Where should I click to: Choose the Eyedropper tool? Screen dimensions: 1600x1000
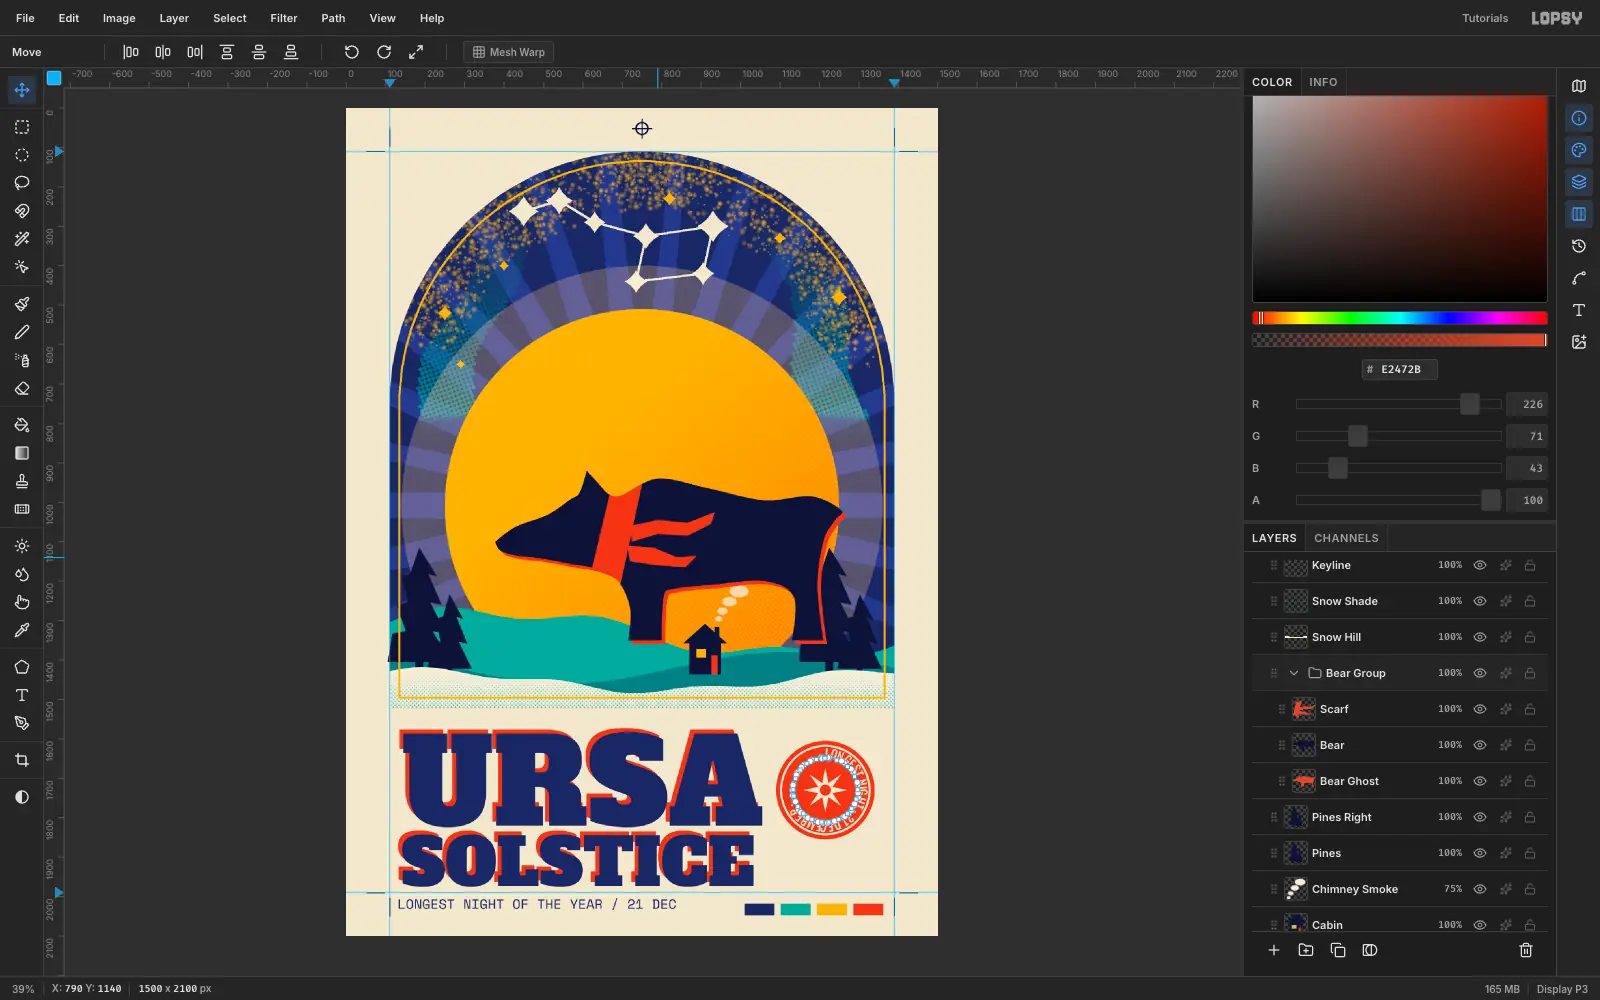22,631
